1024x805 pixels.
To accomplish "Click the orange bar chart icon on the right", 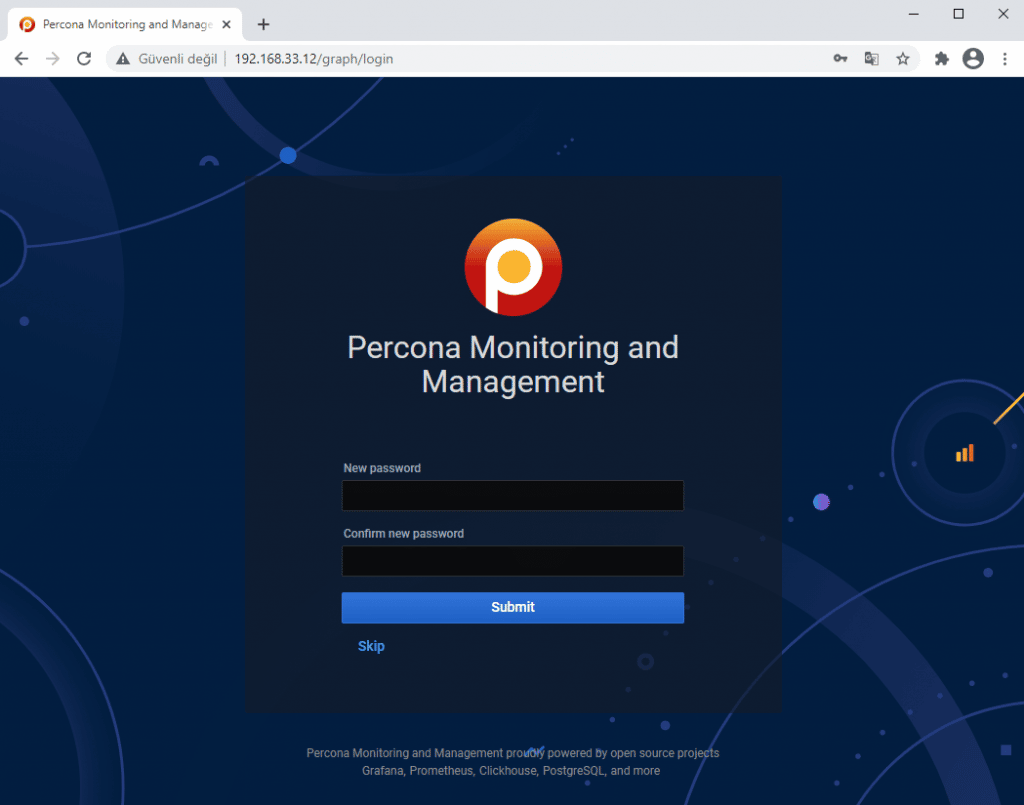I will coord(963,452).
